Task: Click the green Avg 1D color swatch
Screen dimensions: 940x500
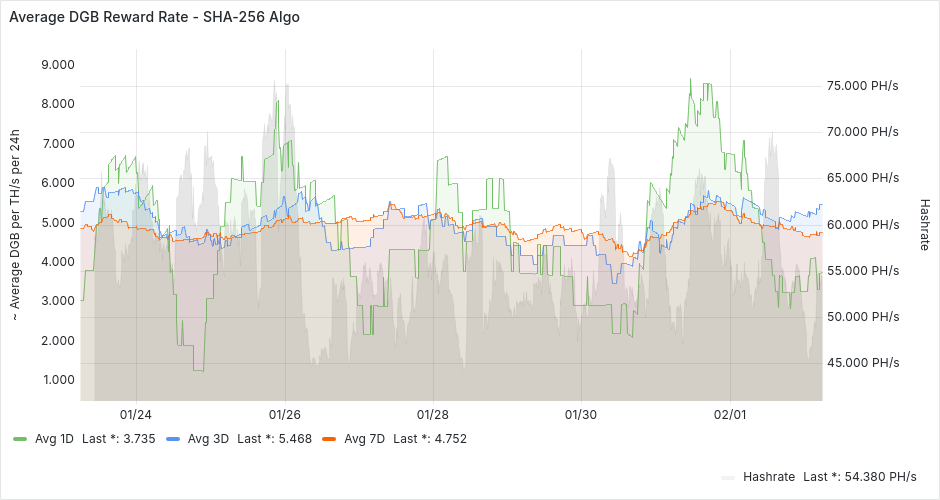Action: click(x=21, y=438)
